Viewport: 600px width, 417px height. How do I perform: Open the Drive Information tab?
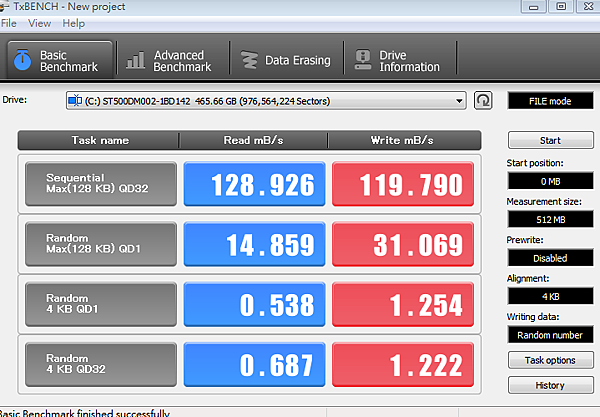399,60
